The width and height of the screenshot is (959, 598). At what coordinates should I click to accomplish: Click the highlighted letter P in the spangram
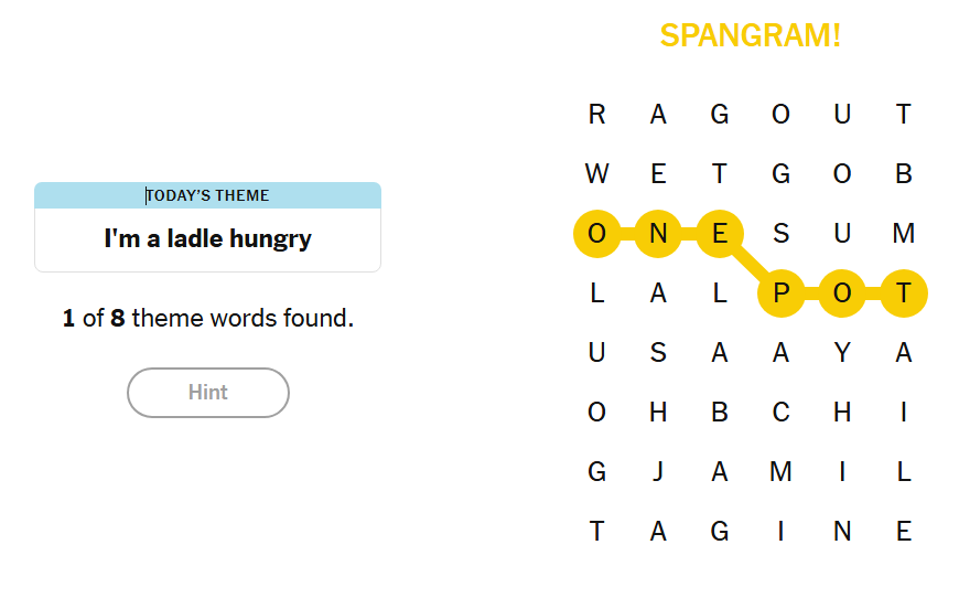781,294
